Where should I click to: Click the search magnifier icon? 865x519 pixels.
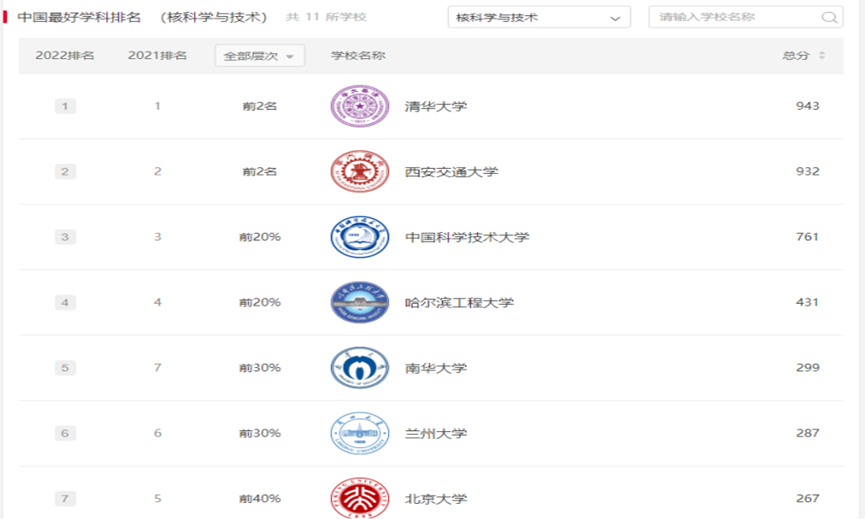(829, 17)
